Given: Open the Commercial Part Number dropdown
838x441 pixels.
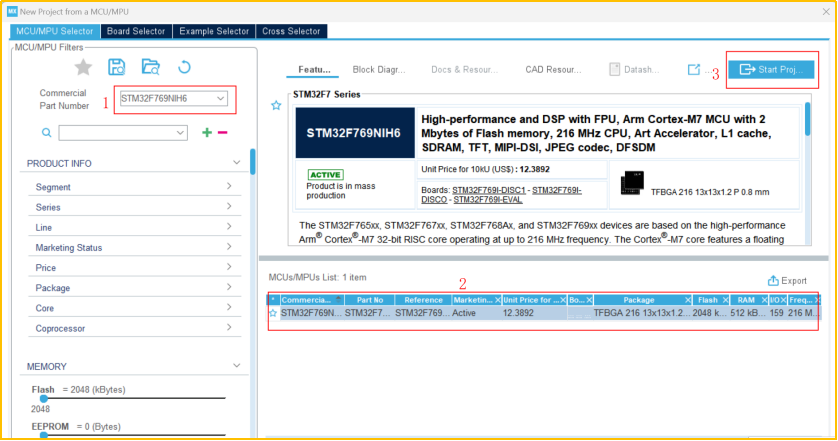Looking at the screenshot, I should 221,99.
